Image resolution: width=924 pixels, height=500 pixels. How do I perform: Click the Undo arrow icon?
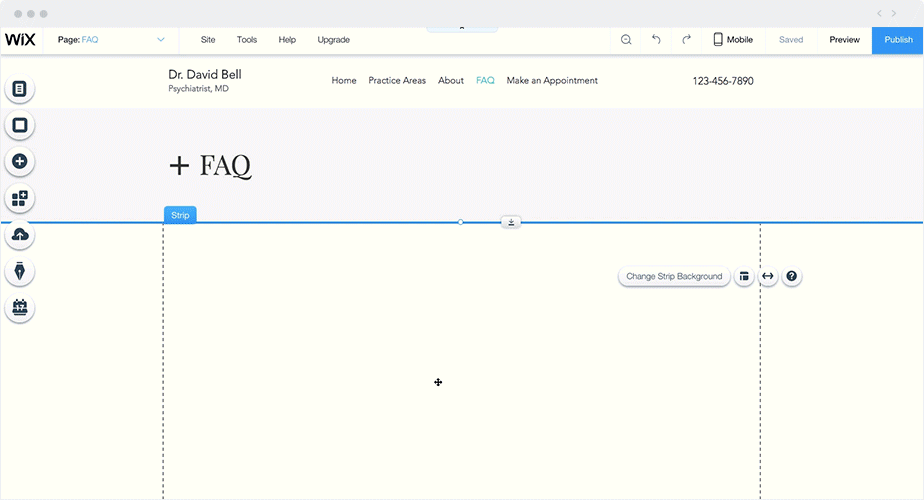(x=656, y=40)
